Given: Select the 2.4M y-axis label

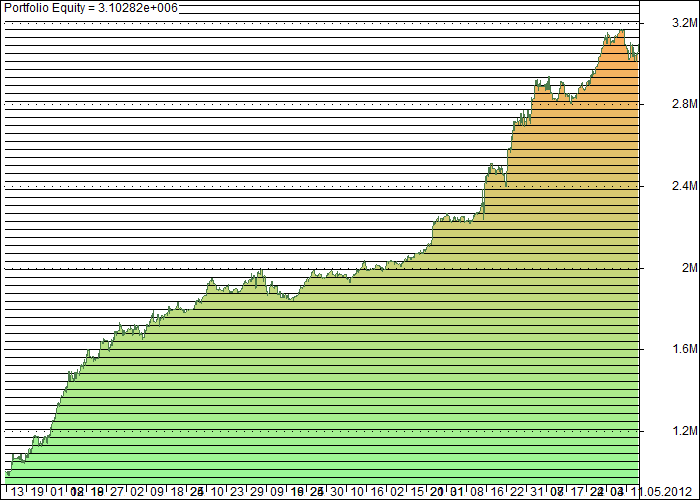Looking at the screenshot, I should [684, 186].
